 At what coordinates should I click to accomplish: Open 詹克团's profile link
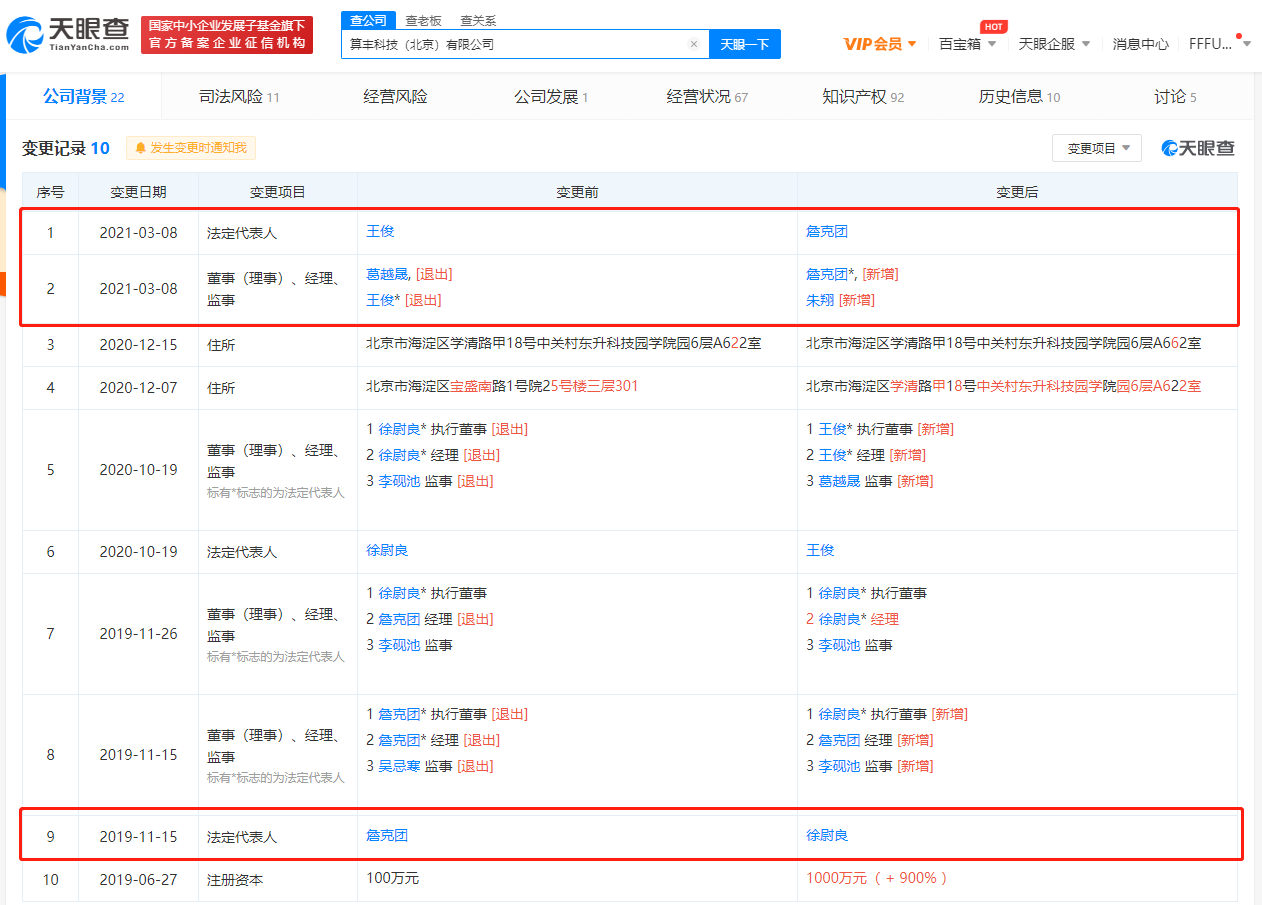pos(827,231)
